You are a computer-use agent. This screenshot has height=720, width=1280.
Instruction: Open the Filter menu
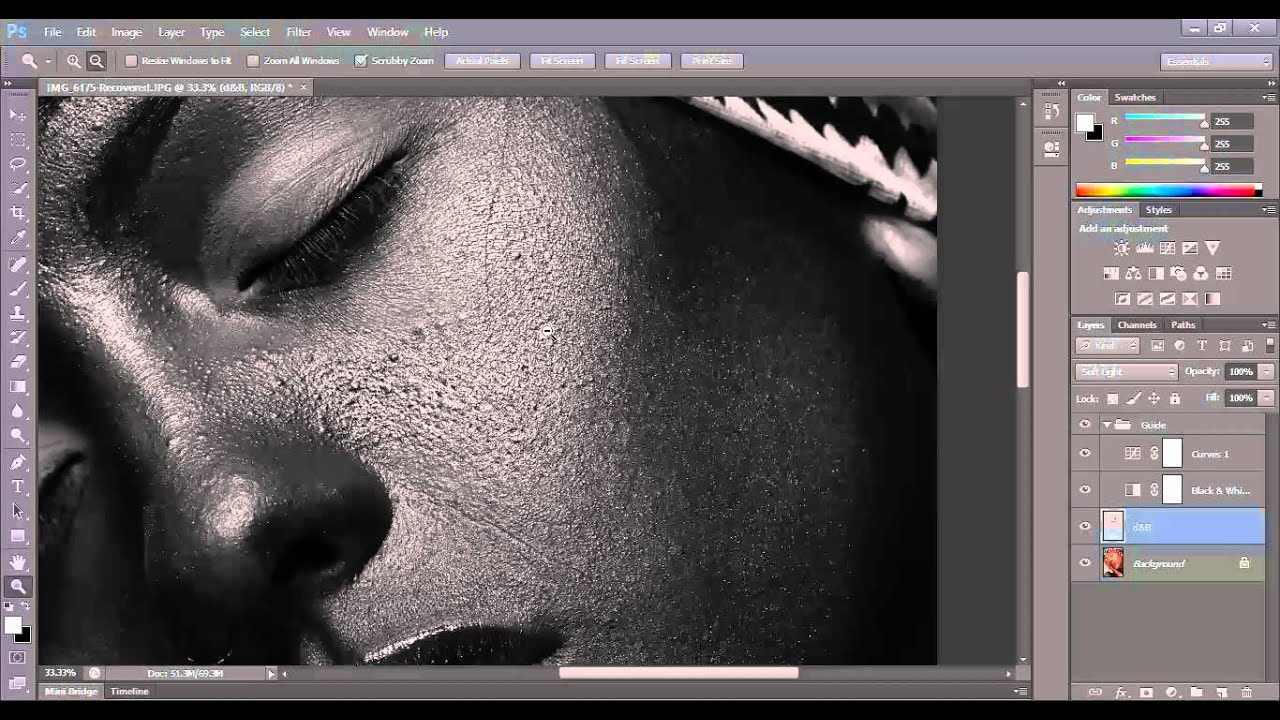[x=299, y=32]
